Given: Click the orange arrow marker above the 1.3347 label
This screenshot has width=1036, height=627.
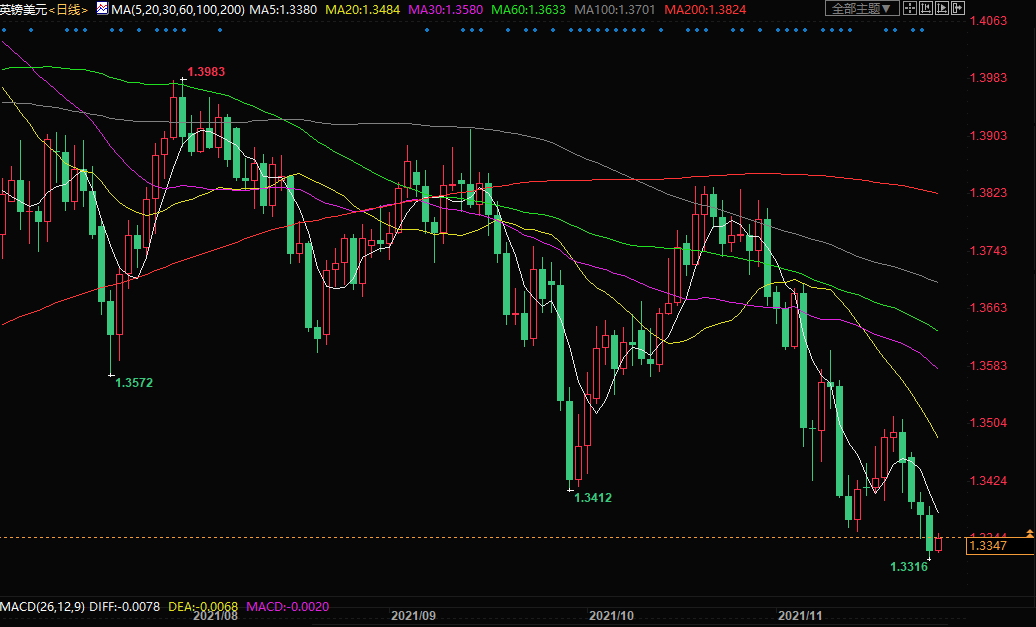Looking at the screenshot, I should pyautogui.click(x=1030, y=531).
